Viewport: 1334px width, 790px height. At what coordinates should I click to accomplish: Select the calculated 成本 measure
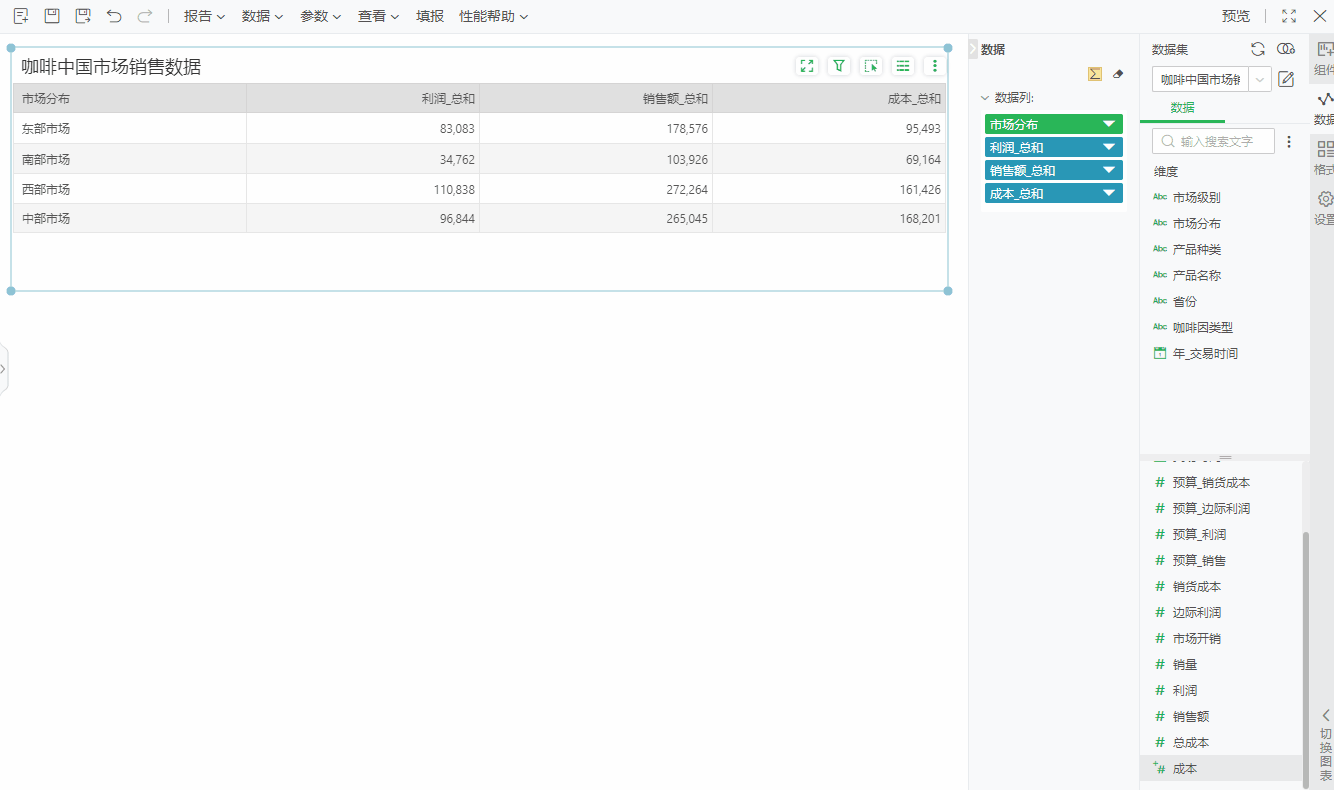(1184, 768)
